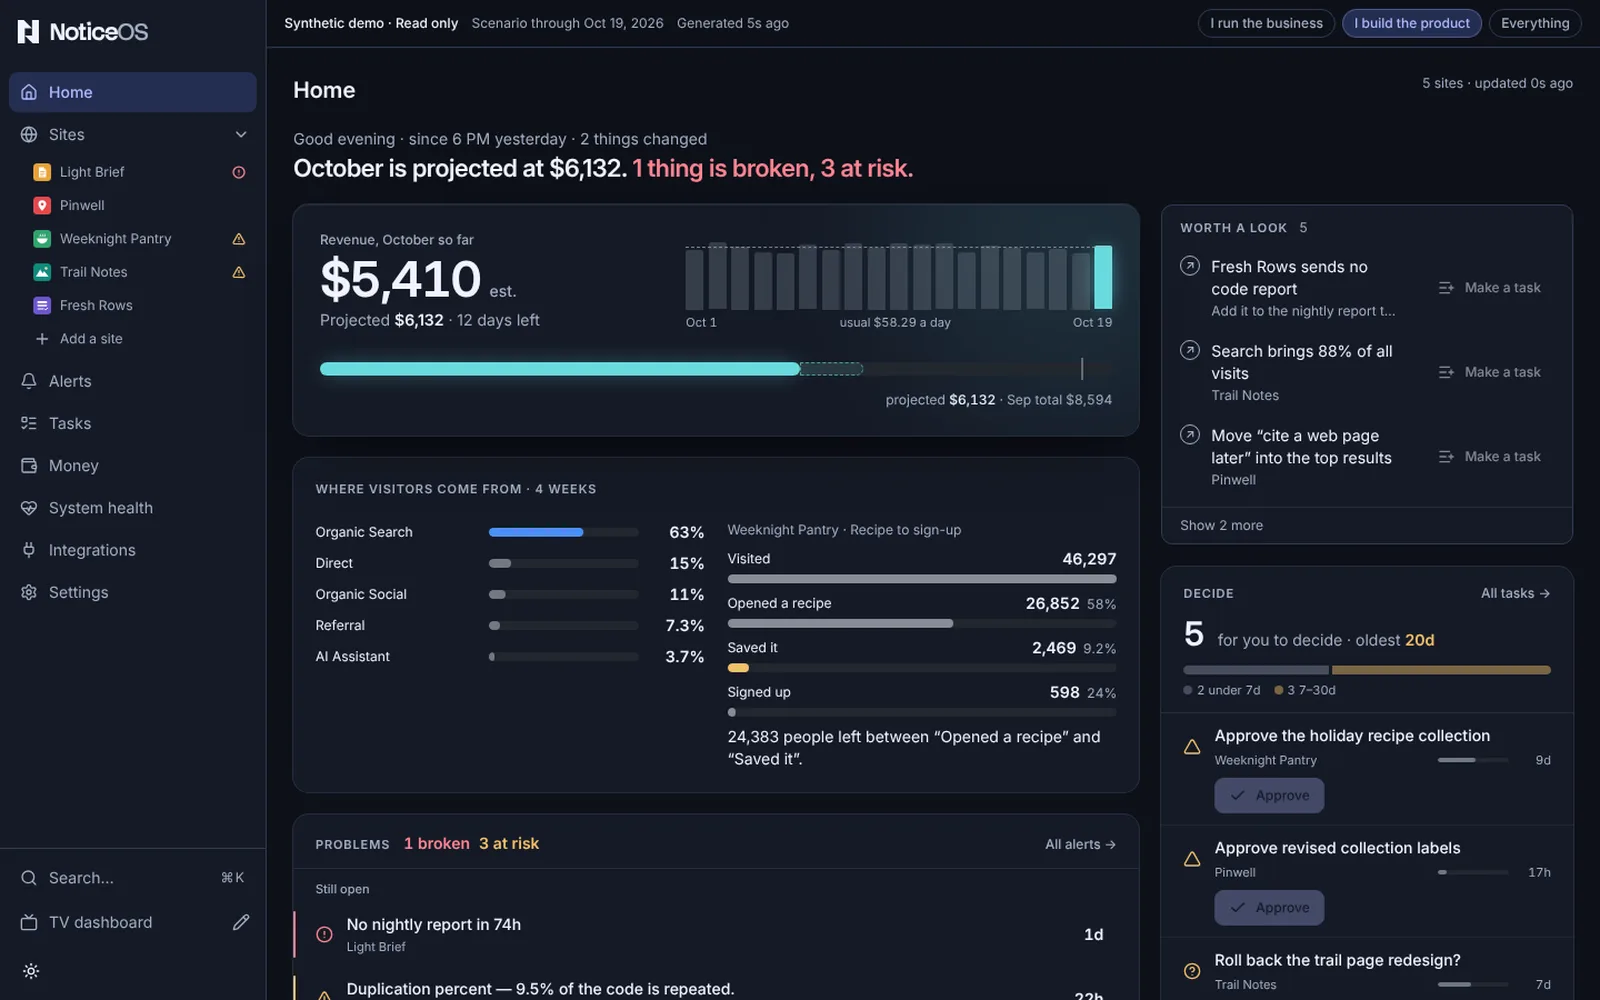Select the I build the product view
This screenshot has height=1000, width=1600.
point(1412,23)
